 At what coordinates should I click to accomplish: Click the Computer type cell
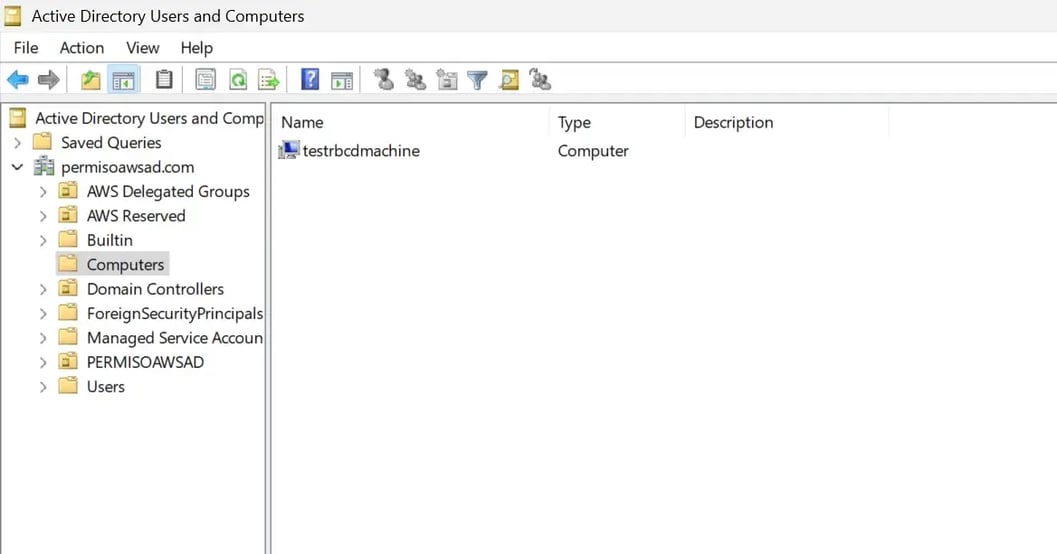593,151
